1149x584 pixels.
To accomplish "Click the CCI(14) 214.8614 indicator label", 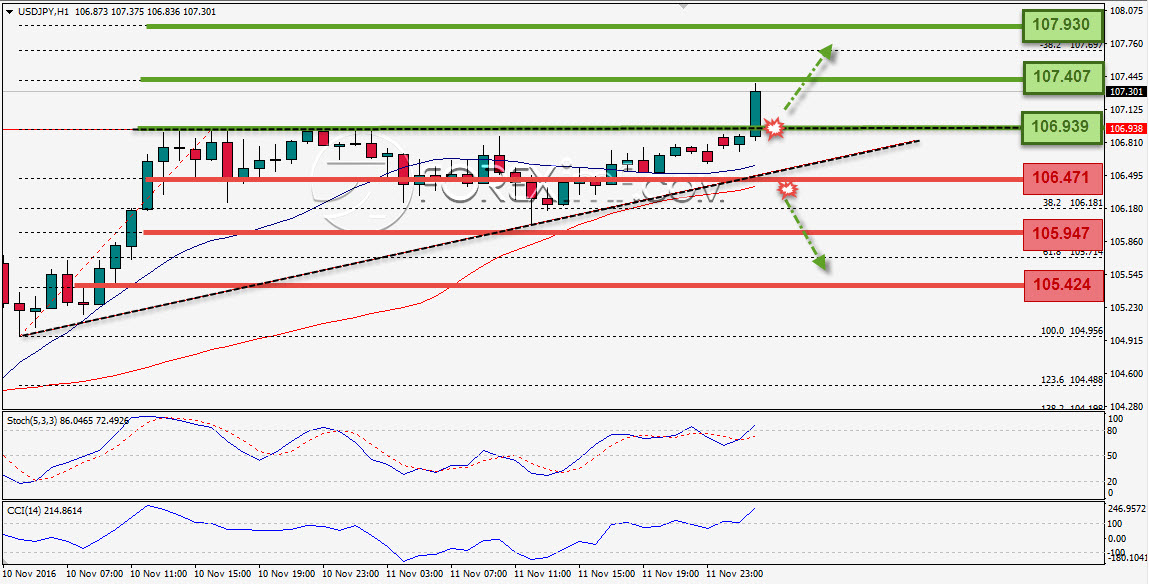I will pos(44,510).
